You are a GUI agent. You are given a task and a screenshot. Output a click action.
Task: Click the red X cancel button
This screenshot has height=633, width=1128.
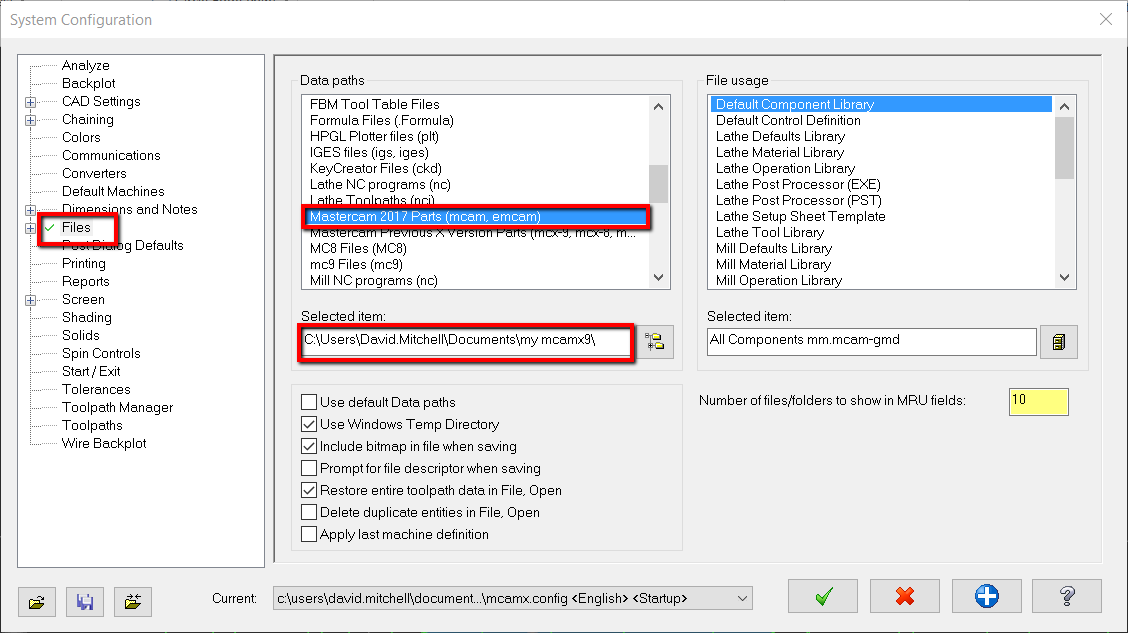(905, 596)
